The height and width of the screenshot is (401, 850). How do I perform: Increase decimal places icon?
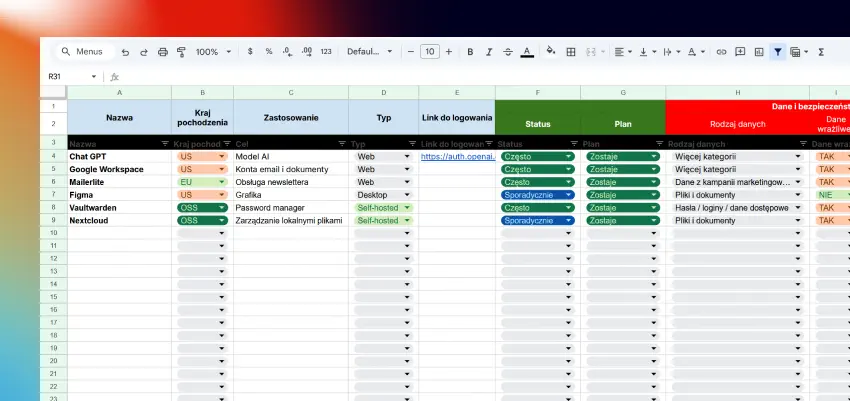click(306, 51)
